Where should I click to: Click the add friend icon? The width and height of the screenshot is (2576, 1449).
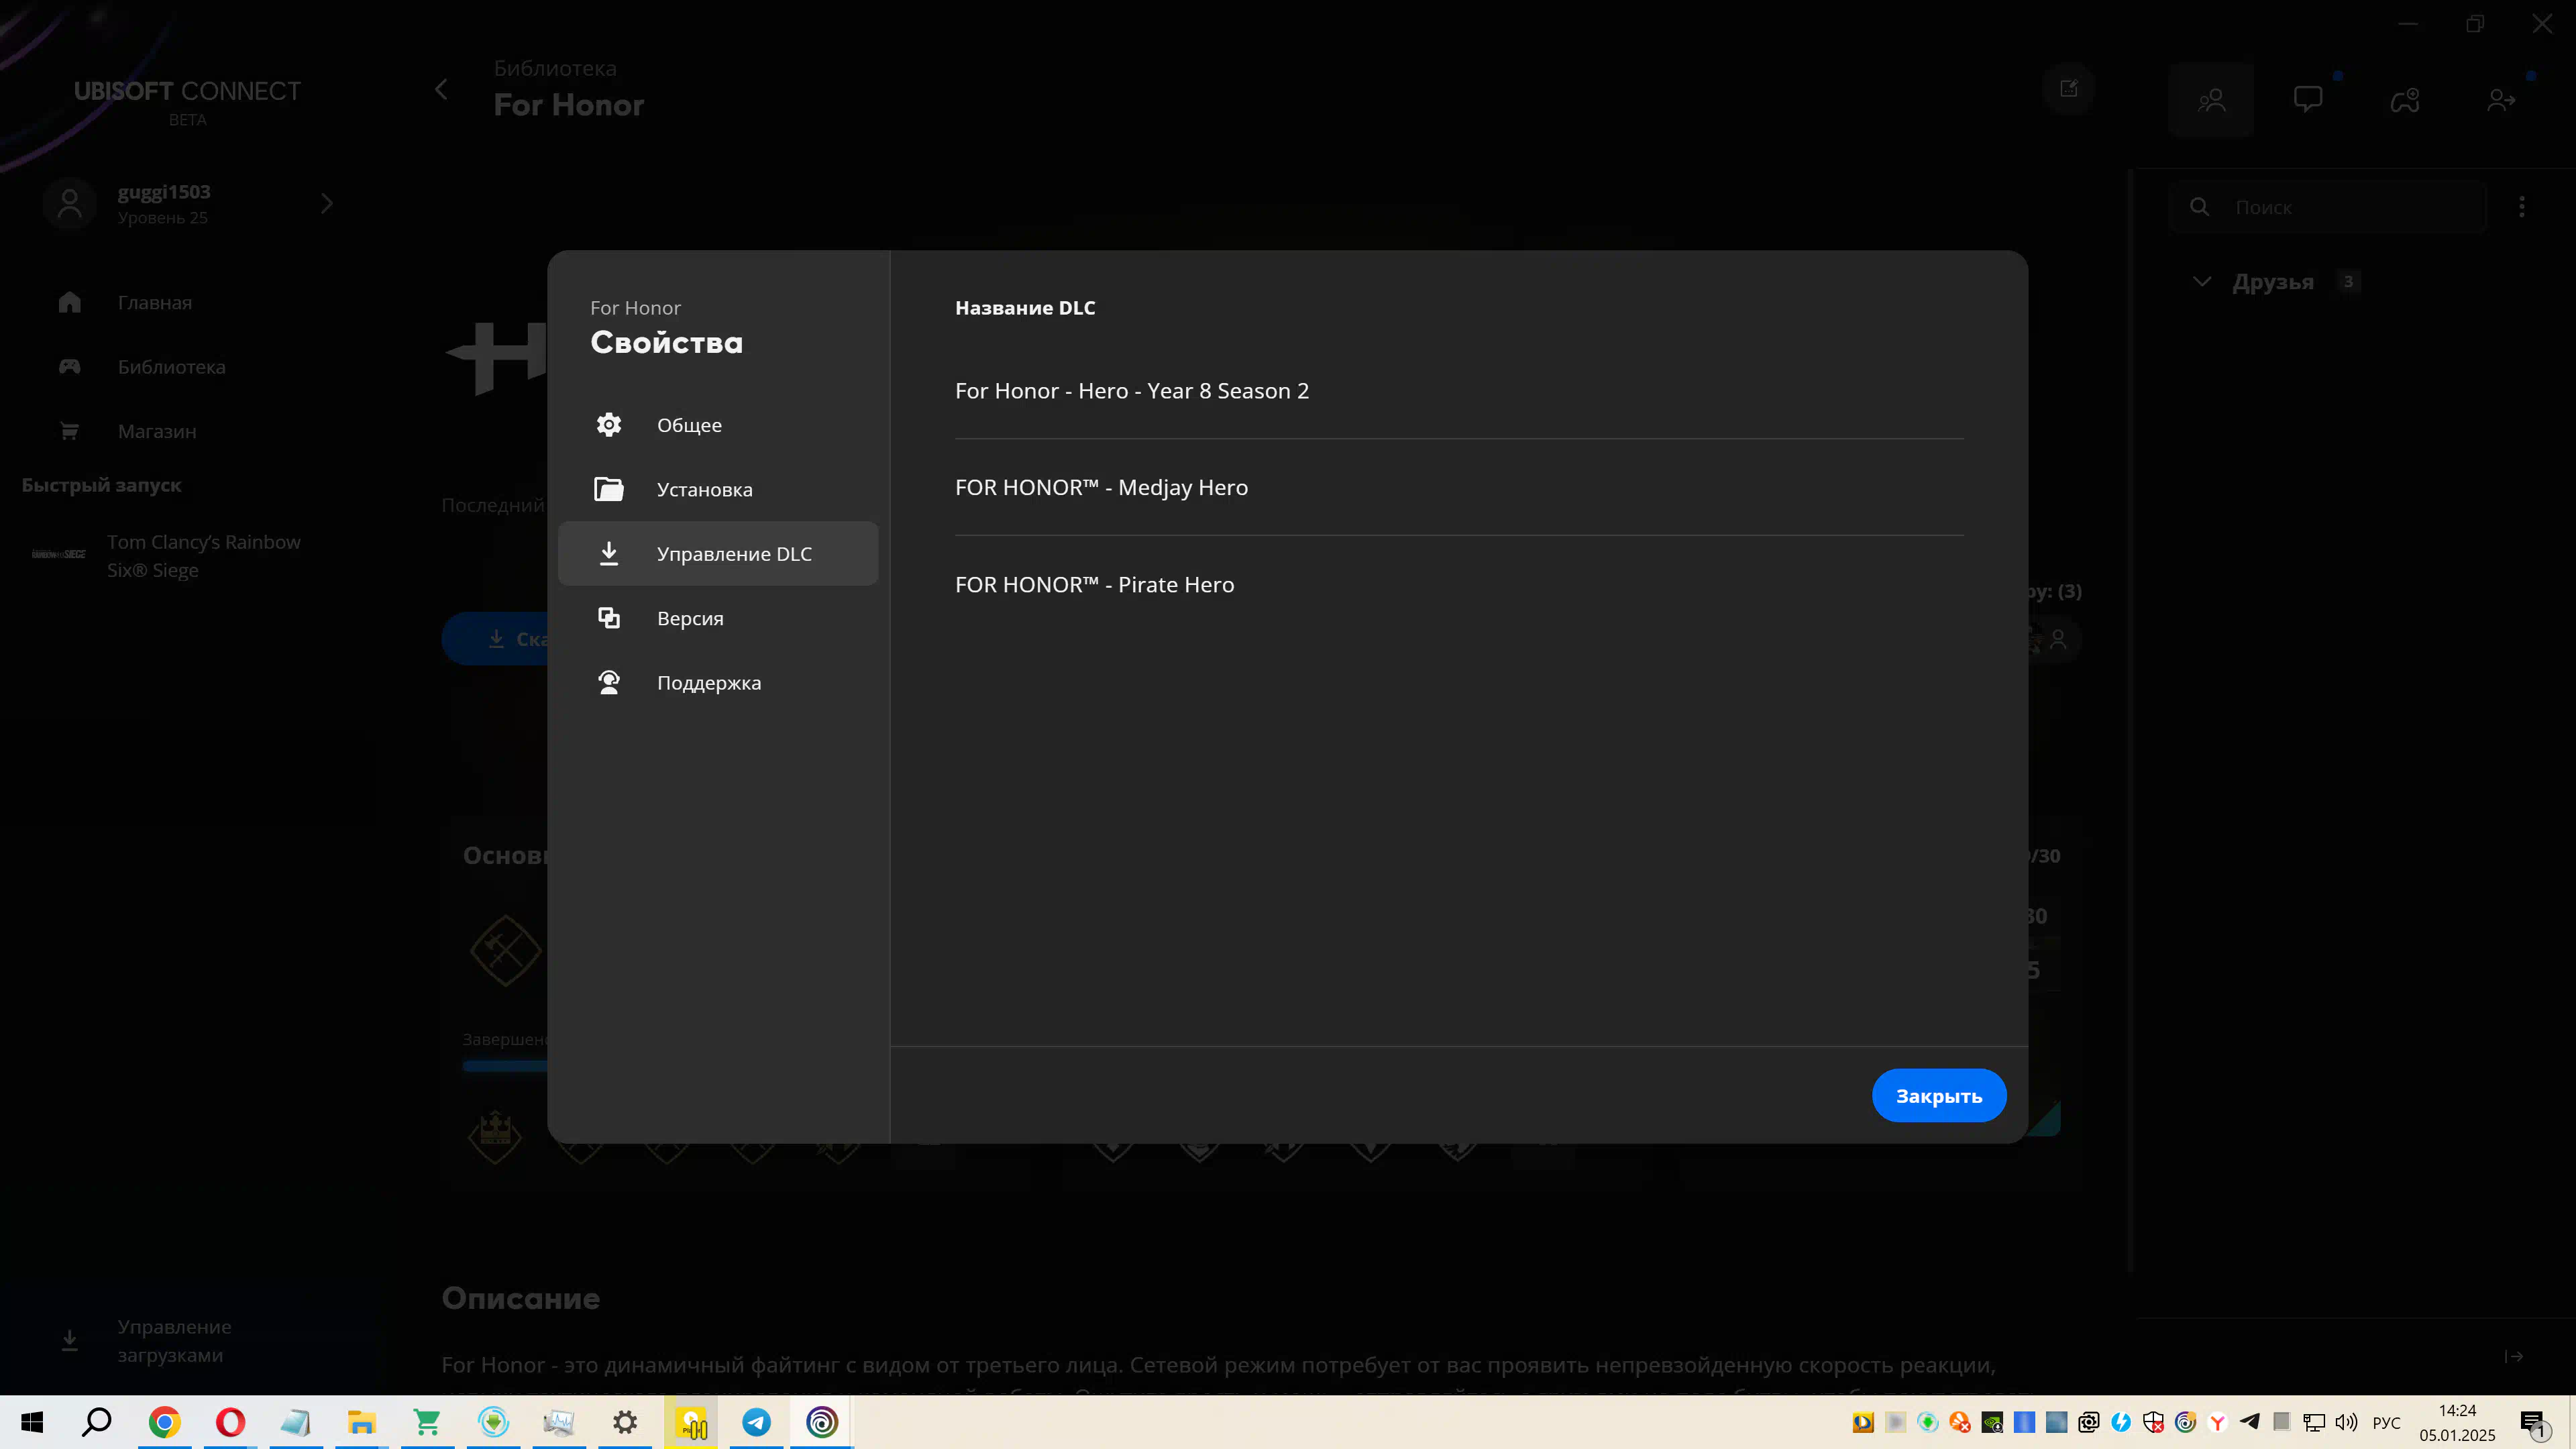click(x=2501, y=99)
